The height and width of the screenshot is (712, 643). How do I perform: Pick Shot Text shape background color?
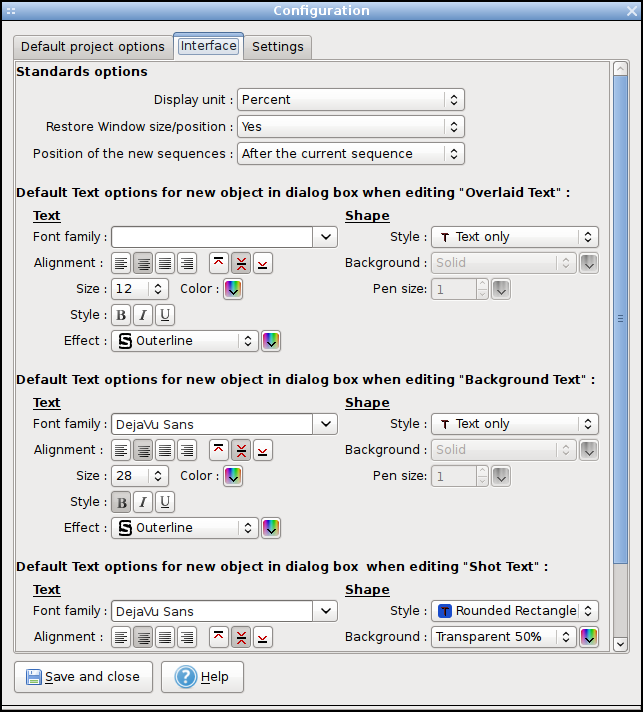[x=589, y=637]
